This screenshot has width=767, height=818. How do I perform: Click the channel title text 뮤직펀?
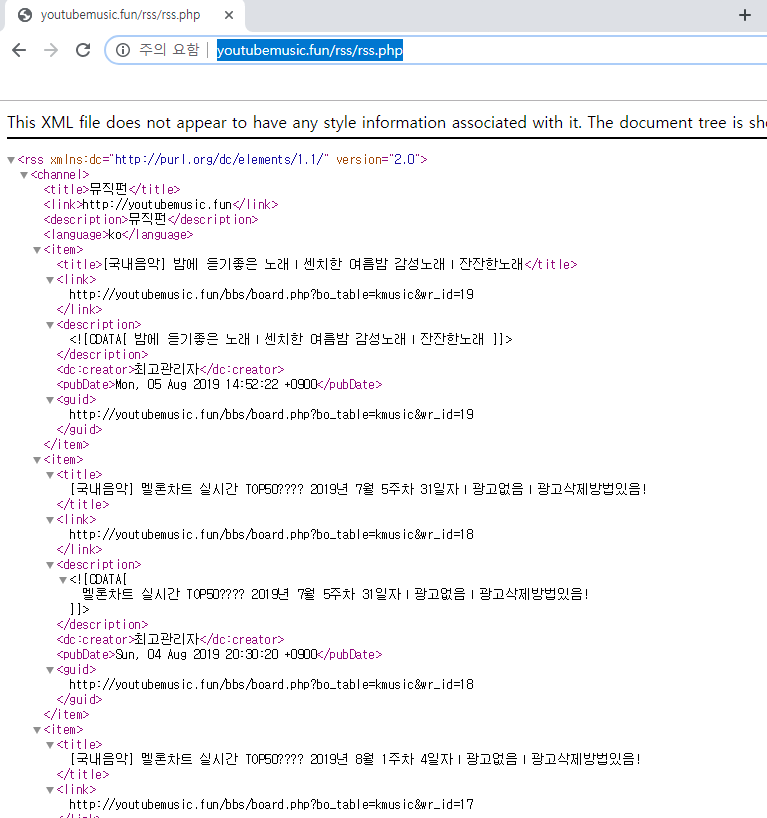pyautogui.click(x=109, y=189)
